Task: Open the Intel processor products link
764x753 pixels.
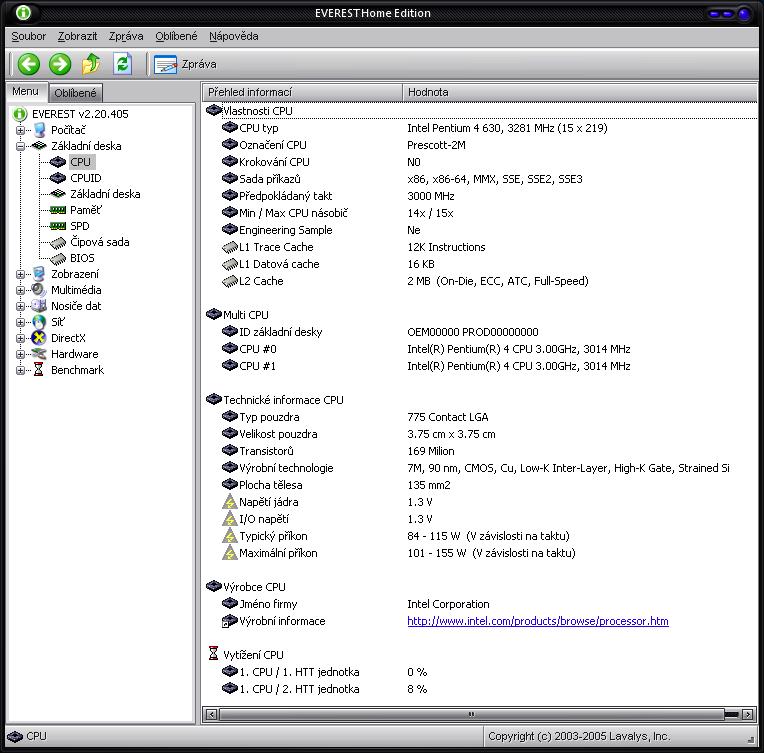Action: click(x=537, y=621)
